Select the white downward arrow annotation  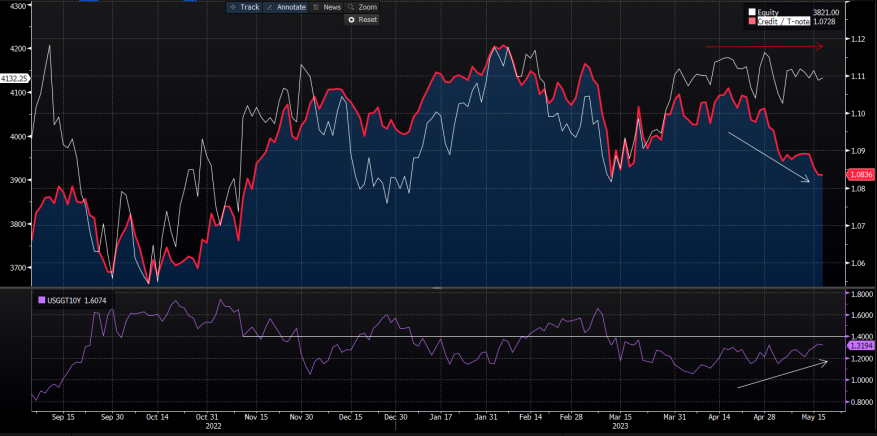coord(768,157)
